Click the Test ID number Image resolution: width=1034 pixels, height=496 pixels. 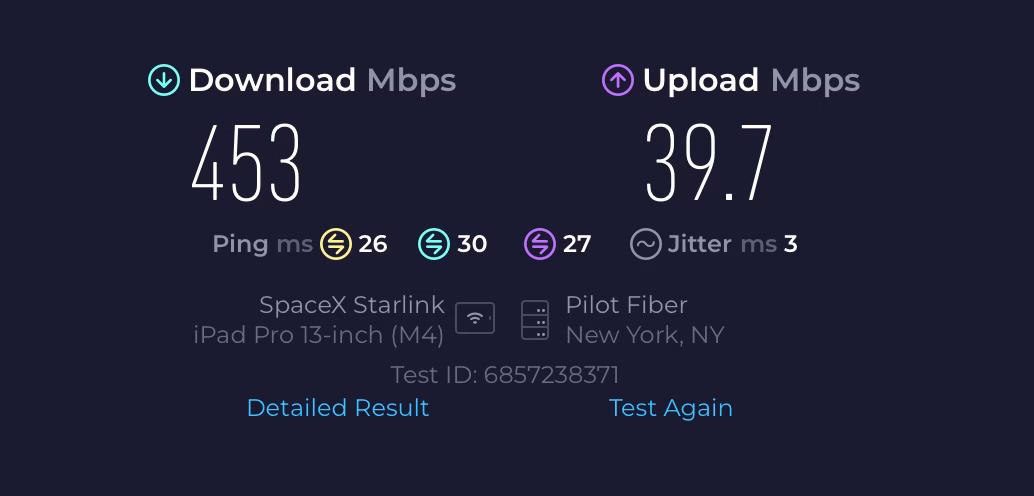coord(551,375)
